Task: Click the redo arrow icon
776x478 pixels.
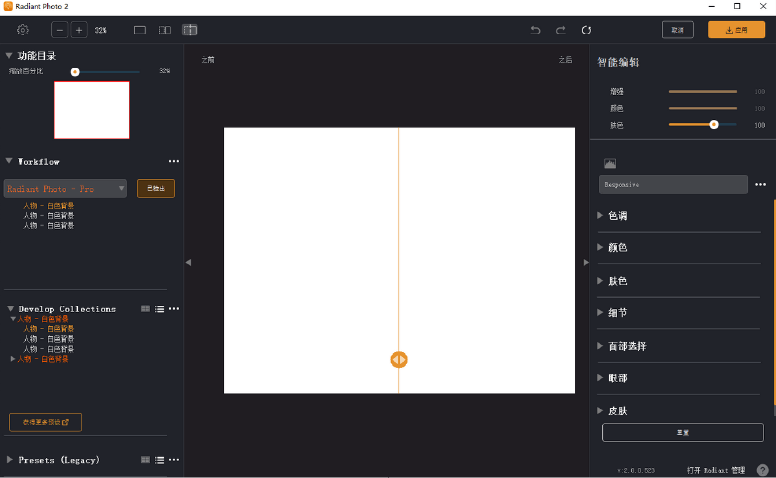Action: tap(560, 30)
